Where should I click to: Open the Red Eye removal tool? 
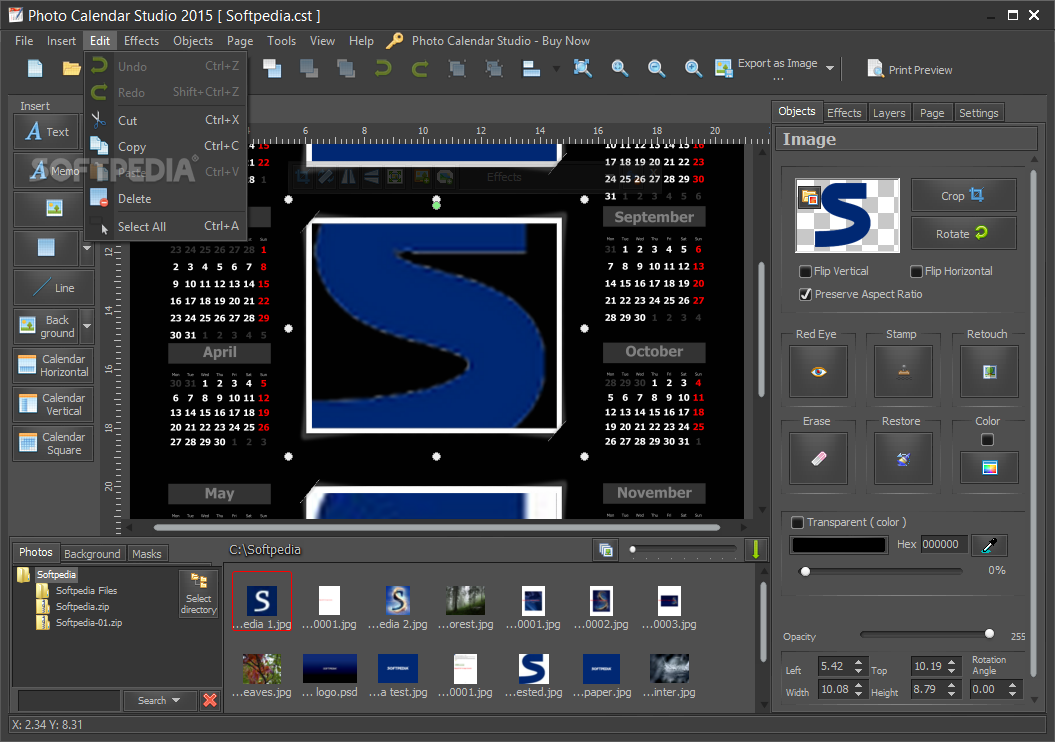coord(818,371)
